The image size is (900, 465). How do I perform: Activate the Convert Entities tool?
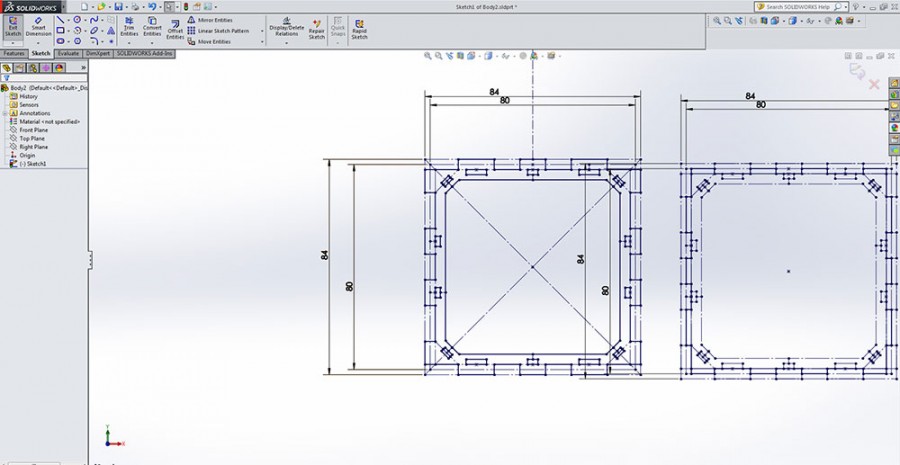click(x=152, y=28)
